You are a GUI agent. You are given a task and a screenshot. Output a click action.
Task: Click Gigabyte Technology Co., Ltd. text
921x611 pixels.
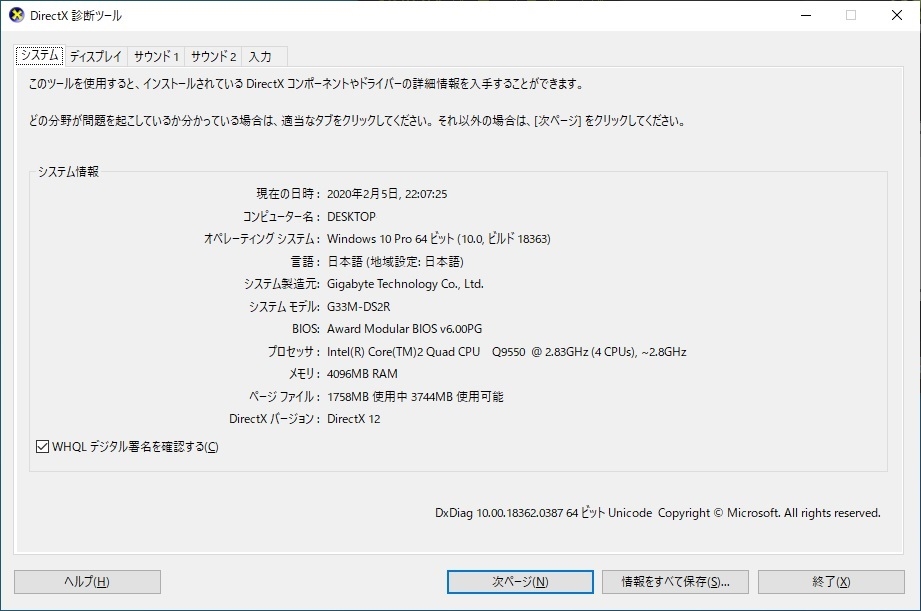[x=405, y=284]
